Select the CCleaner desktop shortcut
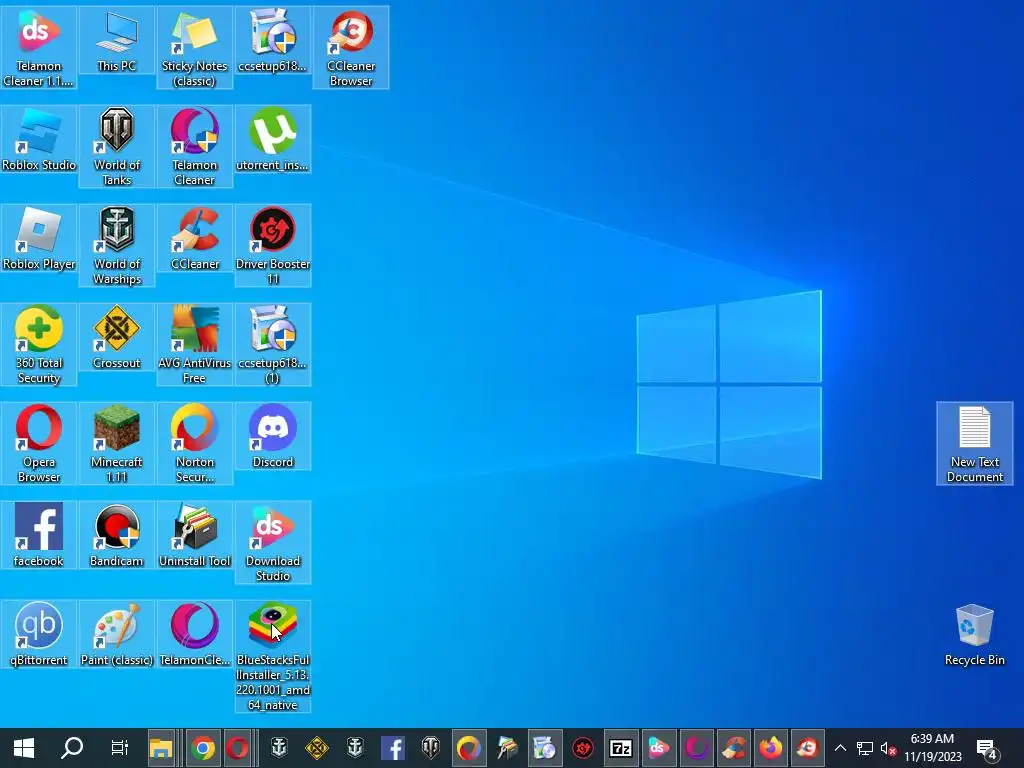 tap(195, 238)
